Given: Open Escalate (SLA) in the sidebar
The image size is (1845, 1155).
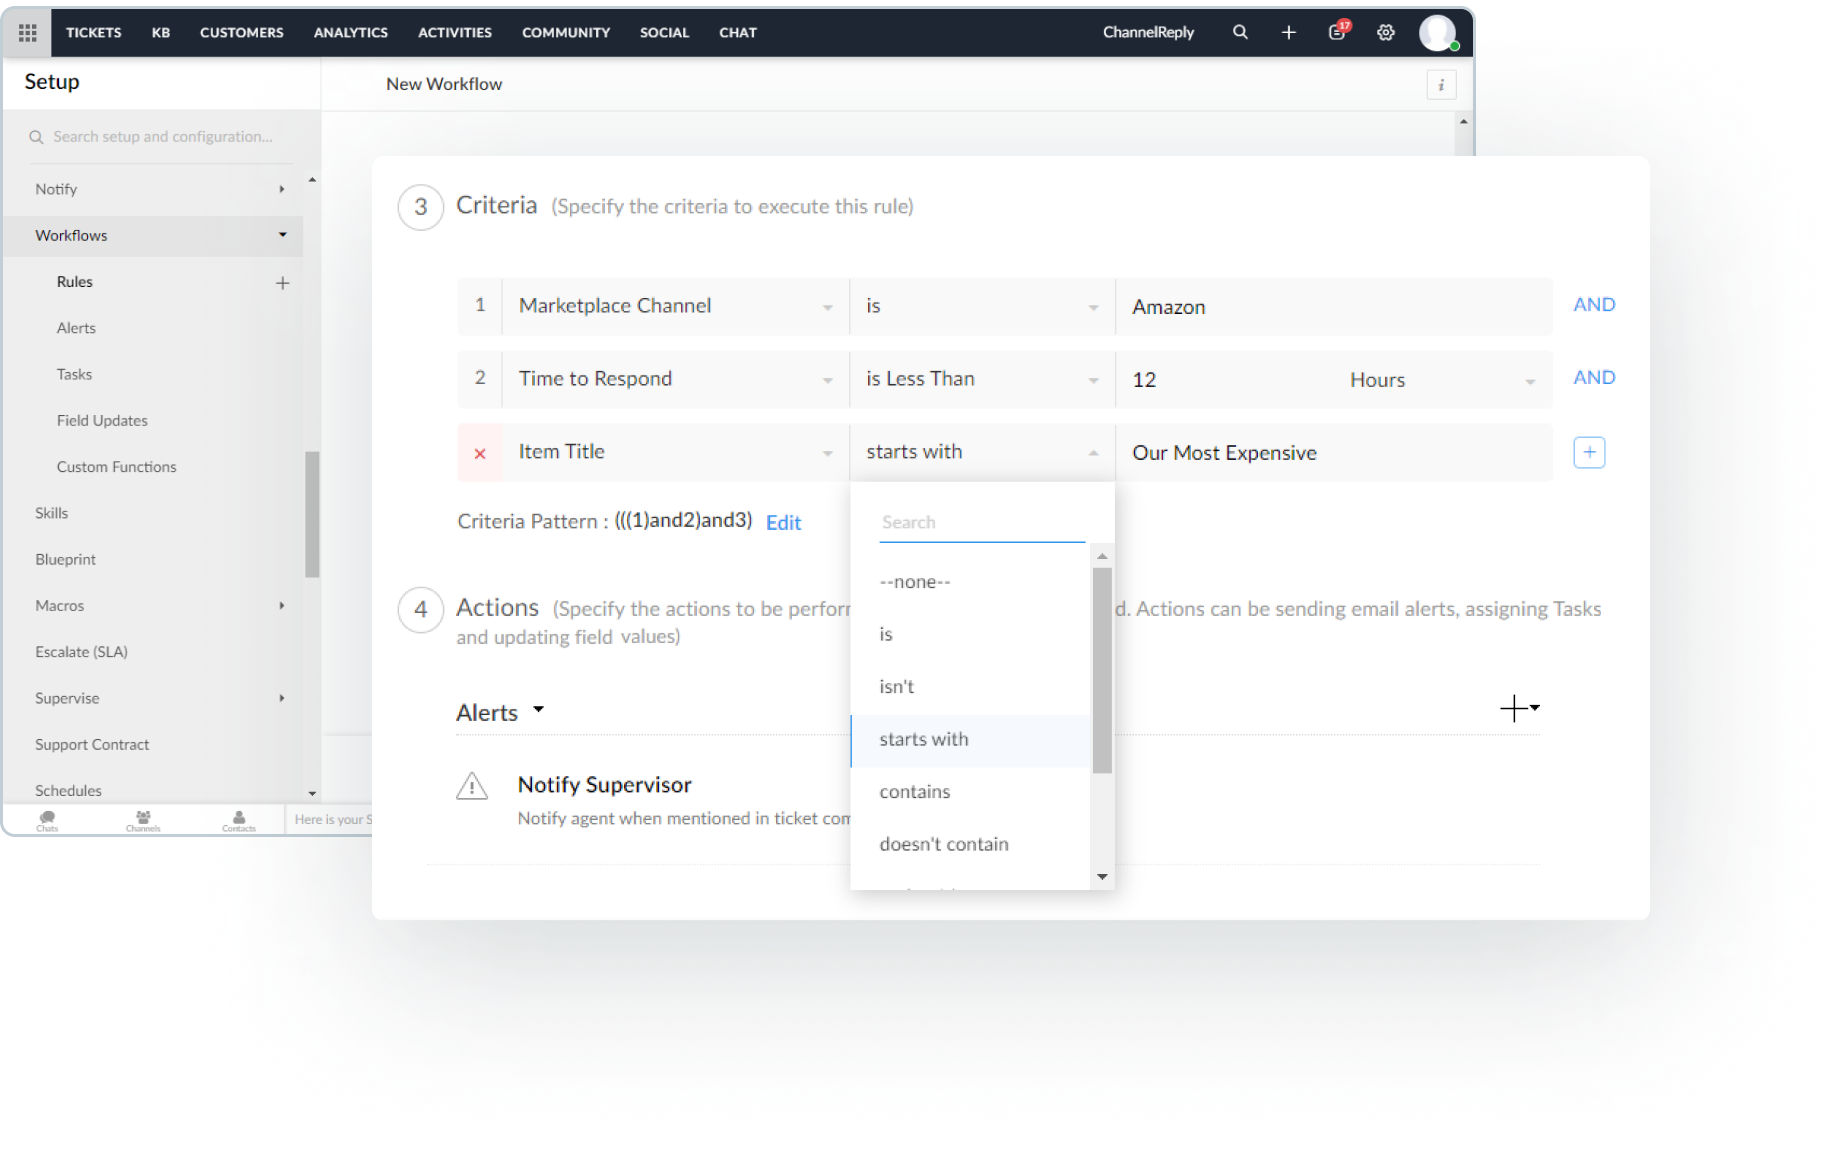Looking at the screenshot, I should coord(81,652).
